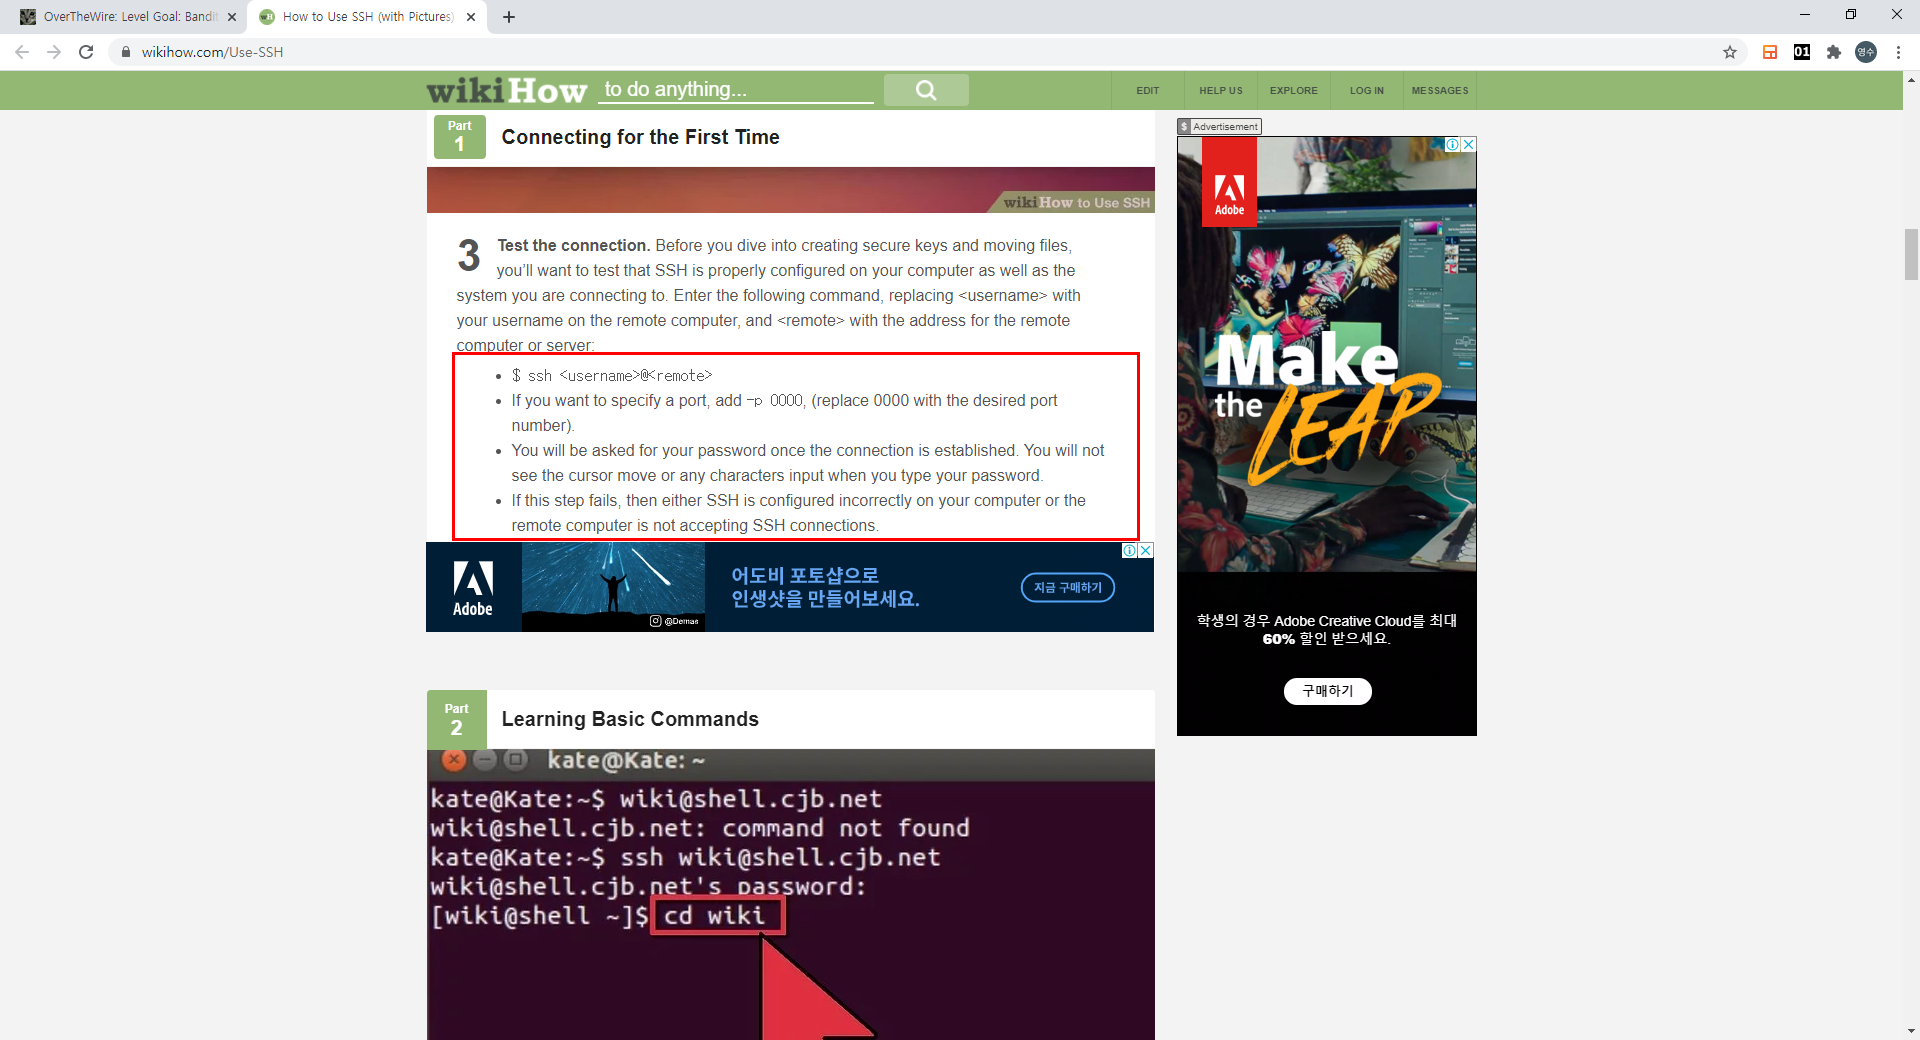Click the Adobe logo in the sidebar ad

pos(1229,184)
